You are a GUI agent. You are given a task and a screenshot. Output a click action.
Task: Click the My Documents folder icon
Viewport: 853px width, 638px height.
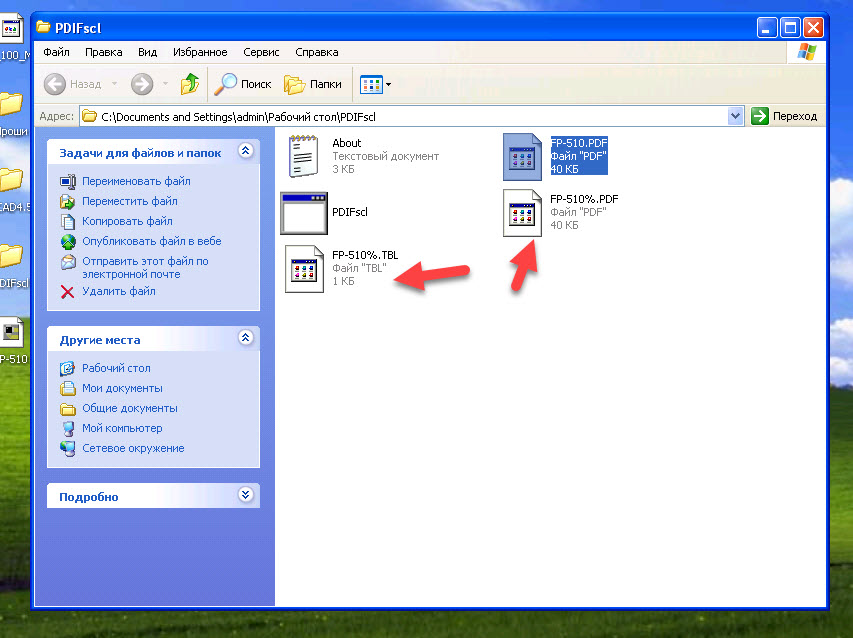point(68,388)
